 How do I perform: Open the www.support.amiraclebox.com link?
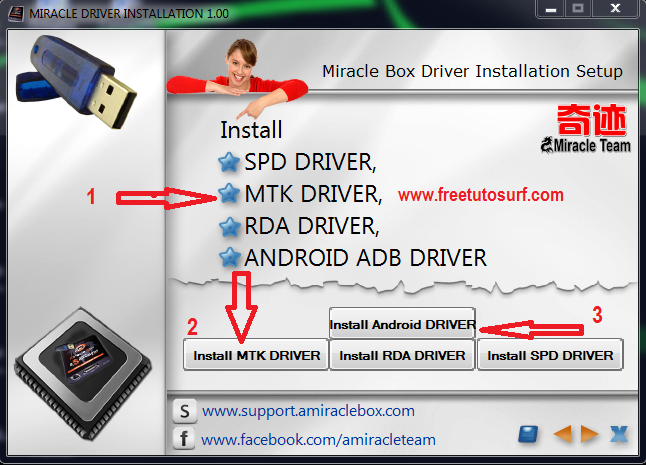coord(308,411)
